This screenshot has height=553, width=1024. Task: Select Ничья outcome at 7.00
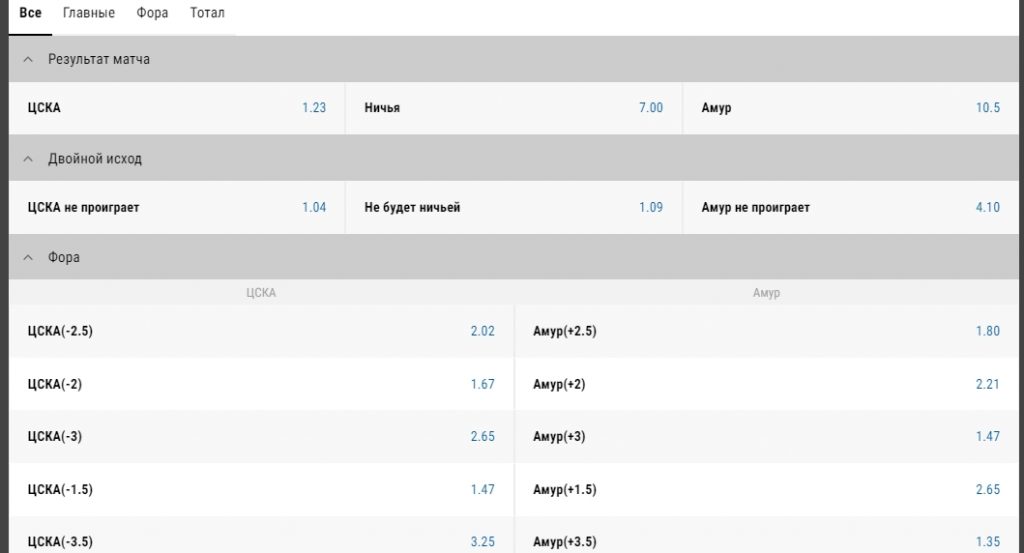[x=513, y=108]
